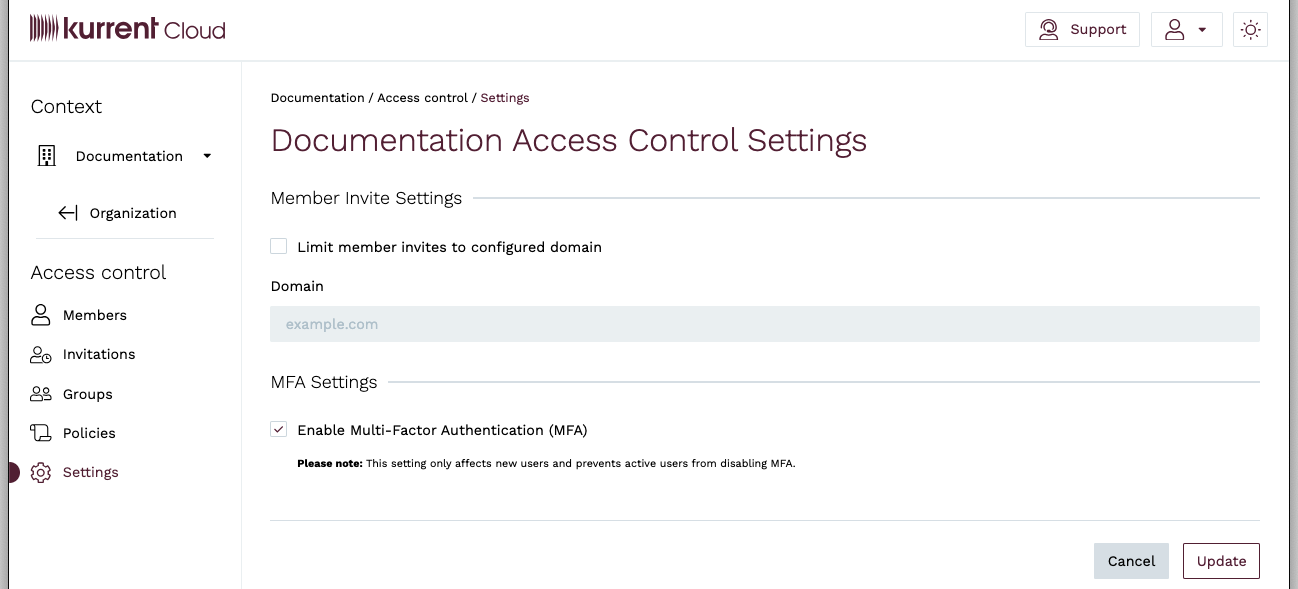The width and height of the screenshot is (1298, 589).
Task: Click the Policies icon in sidebar
Action: [x=41, y=432]
